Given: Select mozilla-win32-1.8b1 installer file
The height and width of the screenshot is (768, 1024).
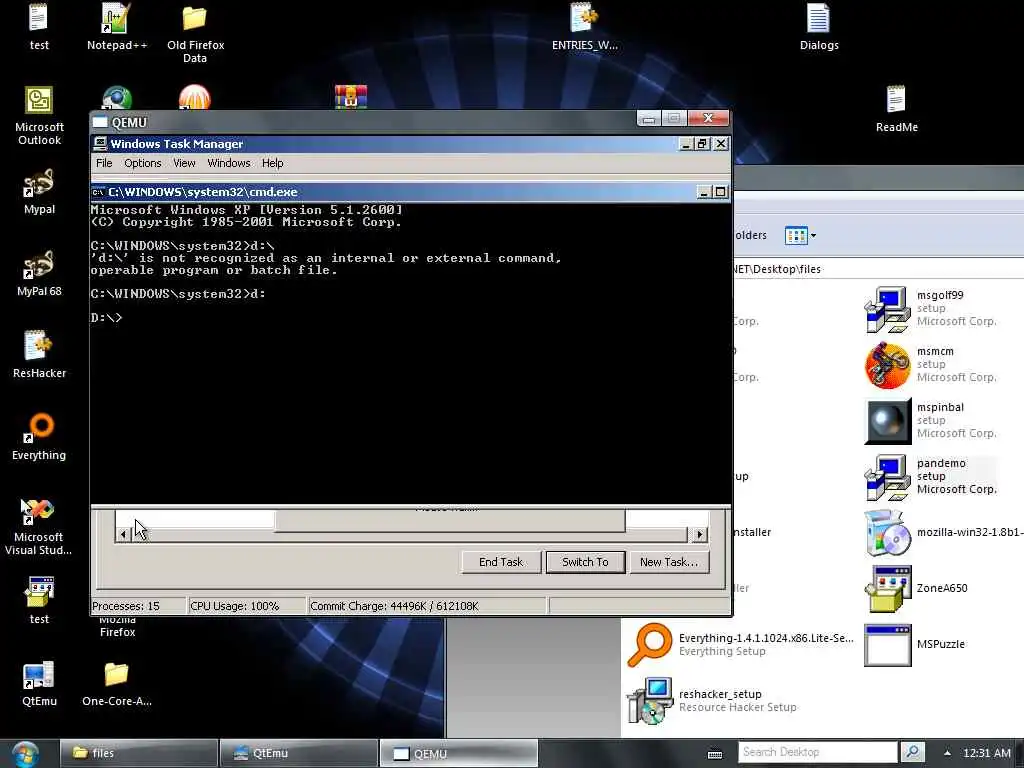Looking at the screenshot, I should 943,533.
